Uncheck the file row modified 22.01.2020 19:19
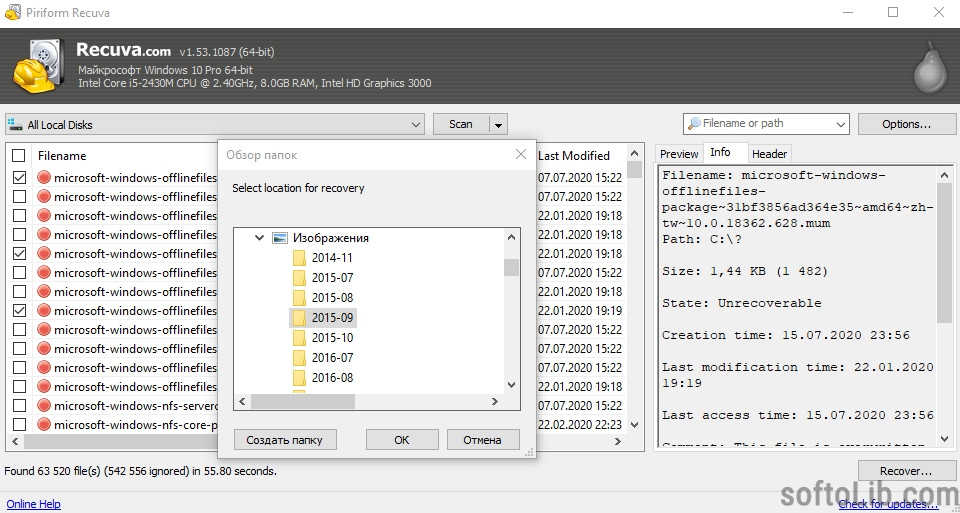Screen dimensions: 960x513 (x=20, y=310)
